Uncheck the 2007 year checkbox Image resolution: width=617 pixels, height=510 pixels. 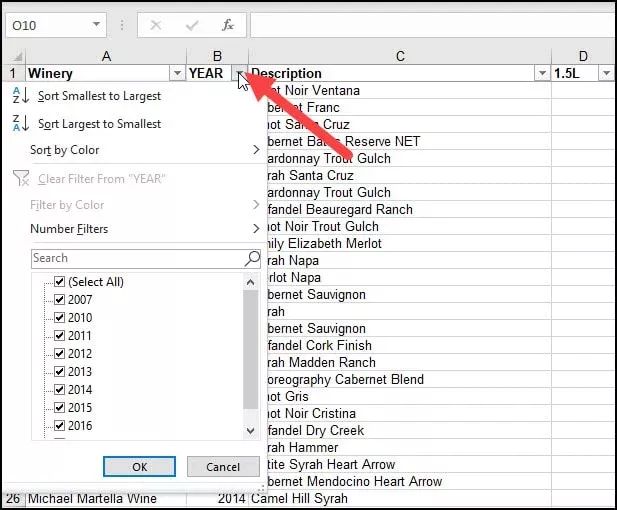[x=59, y=300]
